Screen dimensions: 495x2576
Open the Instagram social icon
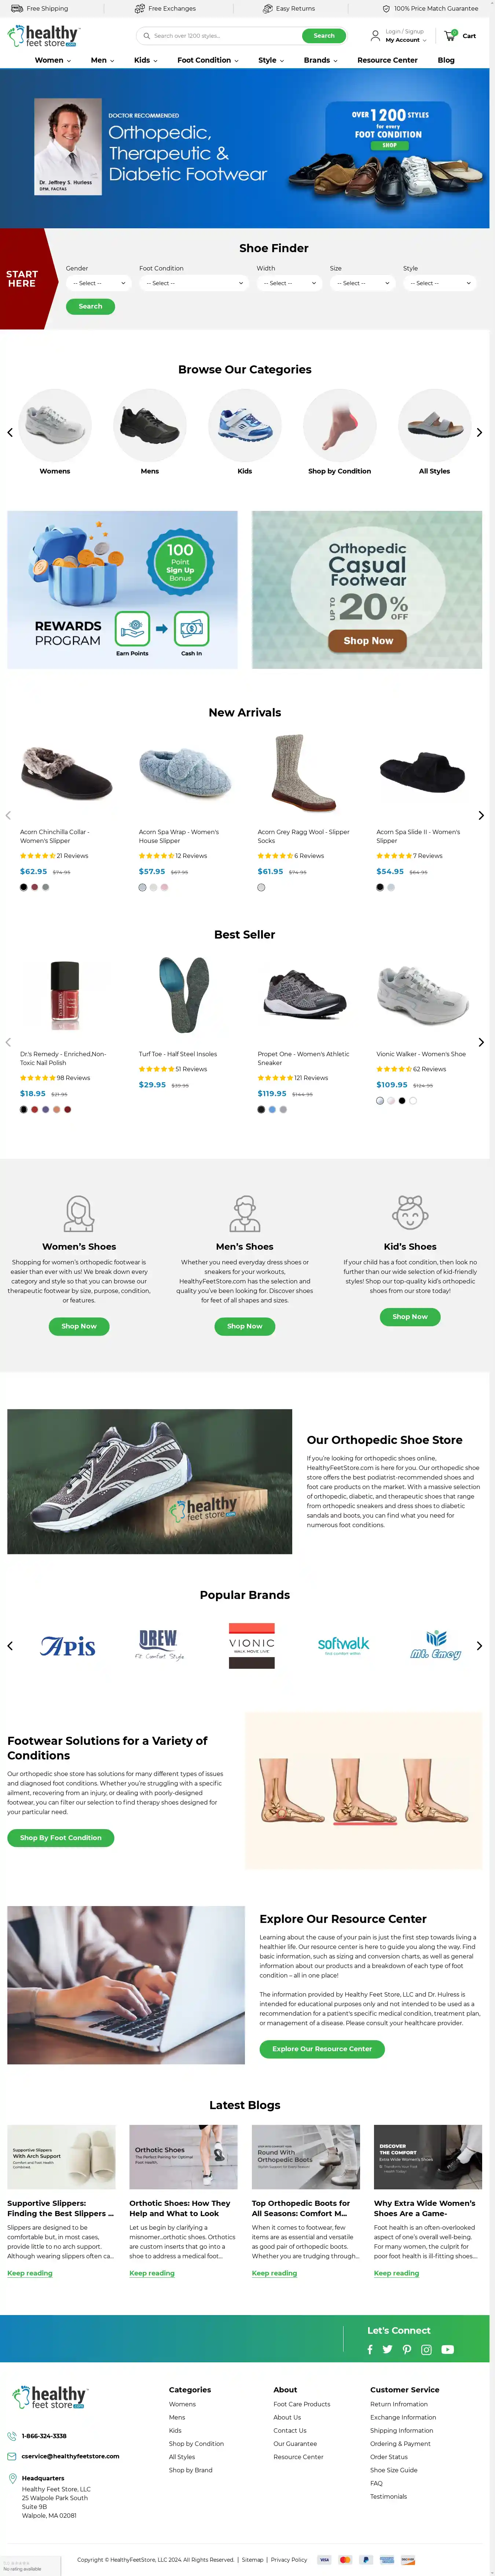click(426, 2349)
